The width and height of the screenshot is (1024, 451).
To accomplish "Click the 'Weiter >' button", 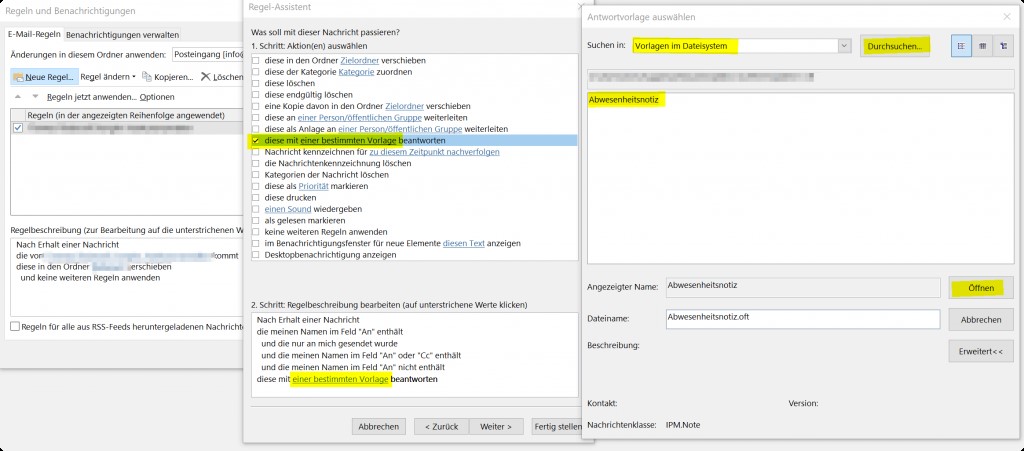I will pyautogui.click(x=496, y=426).
